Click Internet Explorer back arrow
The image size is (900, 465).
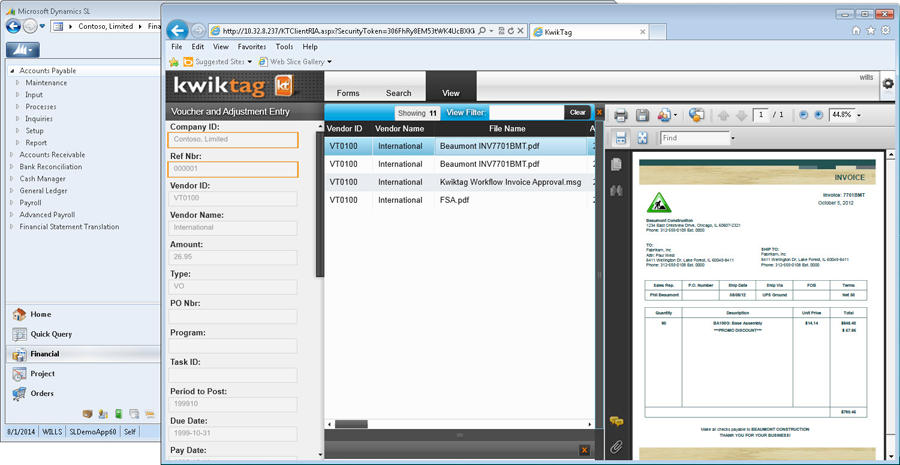pyautogui.click(x=178, y=30)
